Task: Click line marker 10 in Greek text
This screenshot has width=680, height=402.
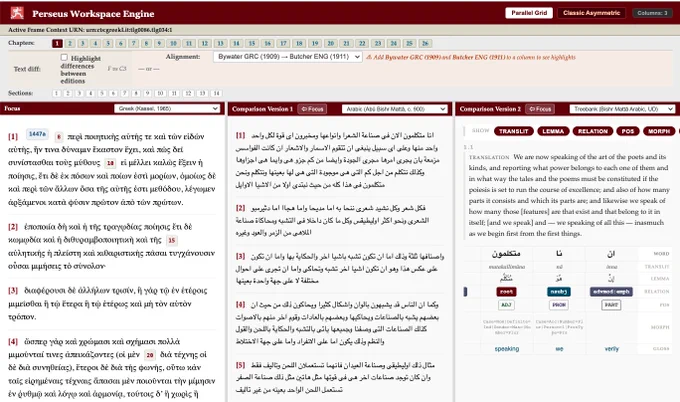Action: coord(110,163)
